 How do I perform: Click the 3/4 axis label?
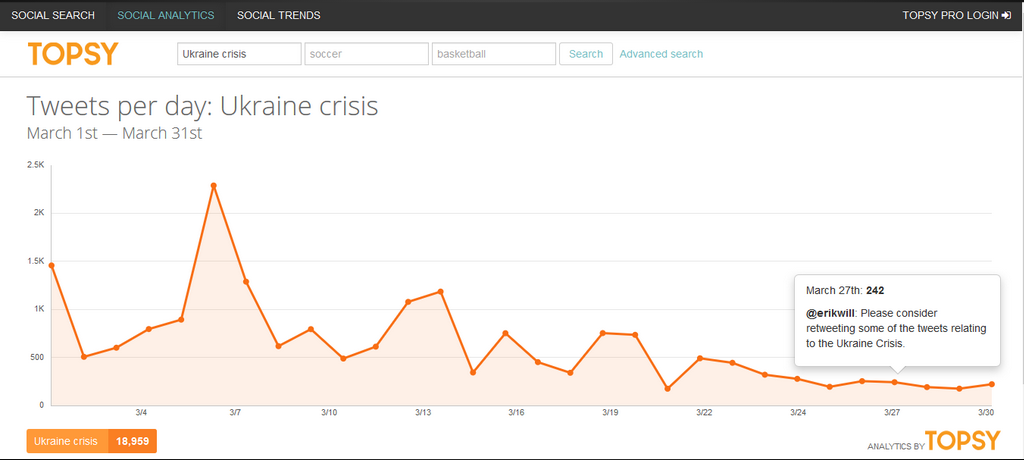tap(141, 412)
